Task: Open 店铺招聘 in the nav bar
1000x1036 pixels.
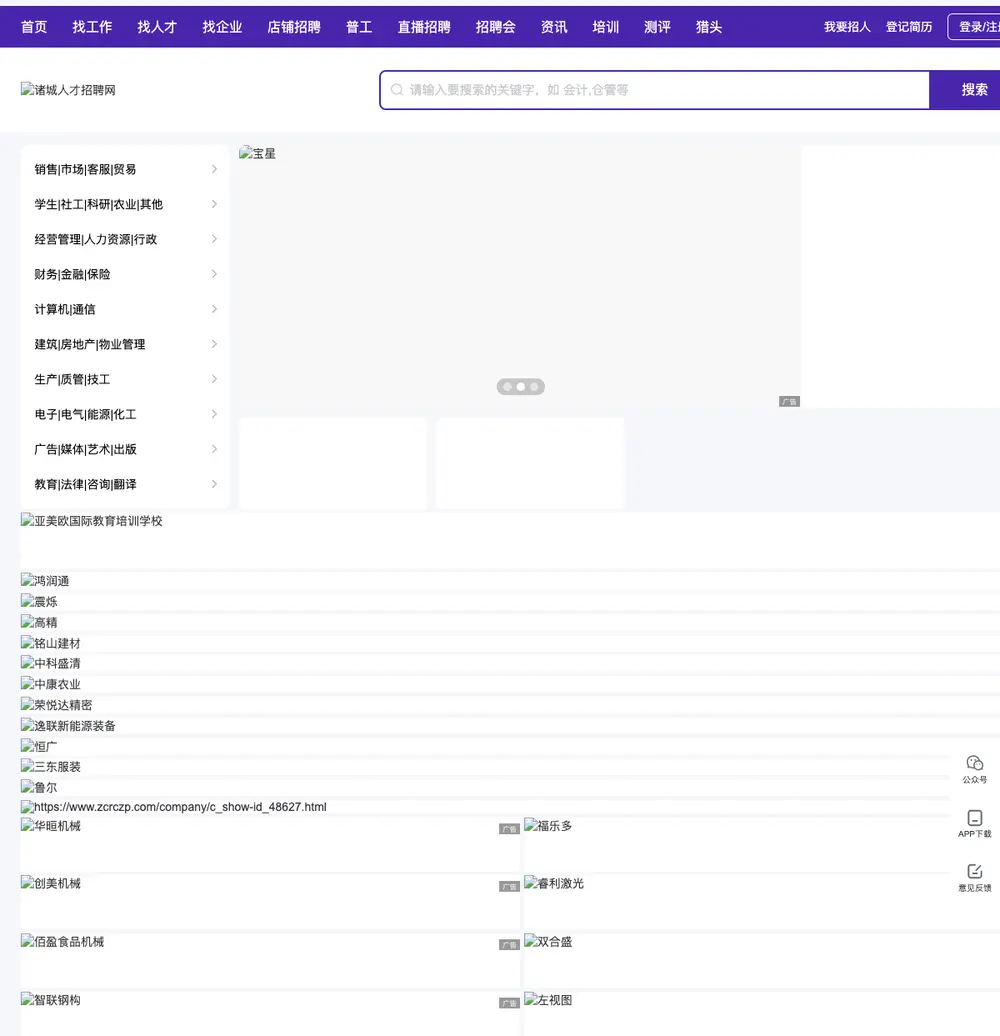Action: pyautogui.click(x=294, y=27)
